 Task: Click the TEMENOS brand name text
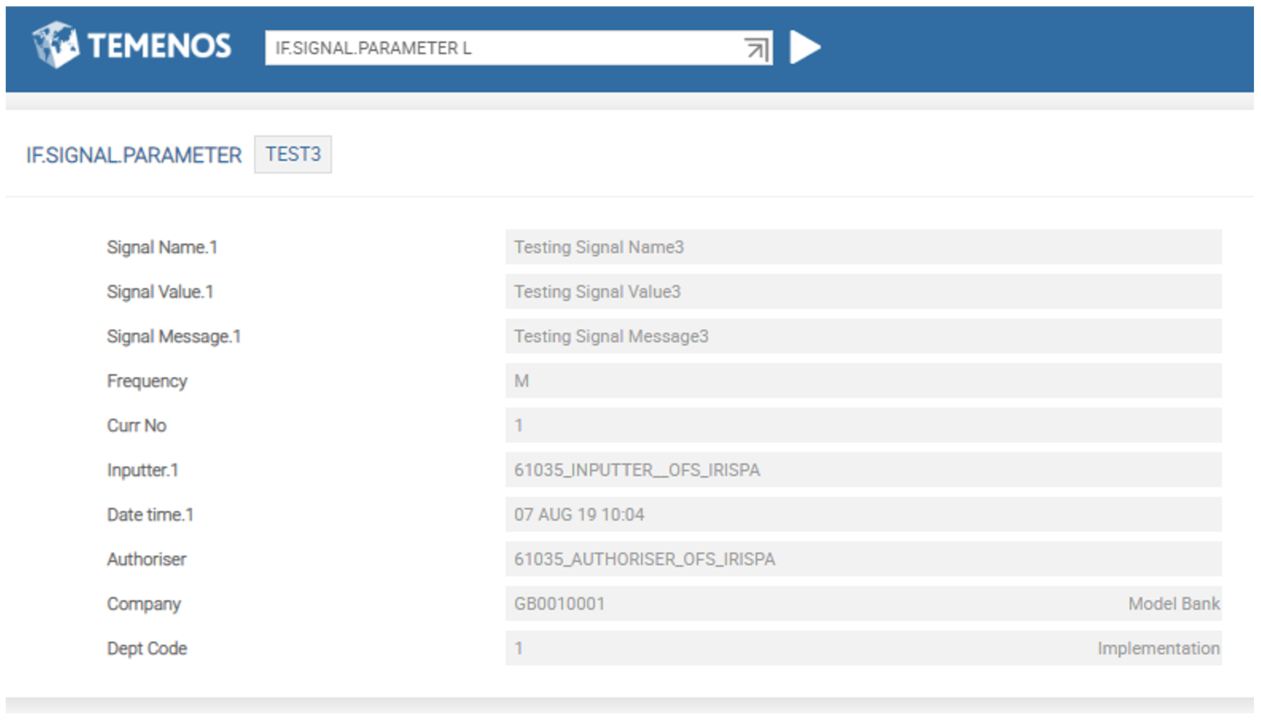coord(159,46)
